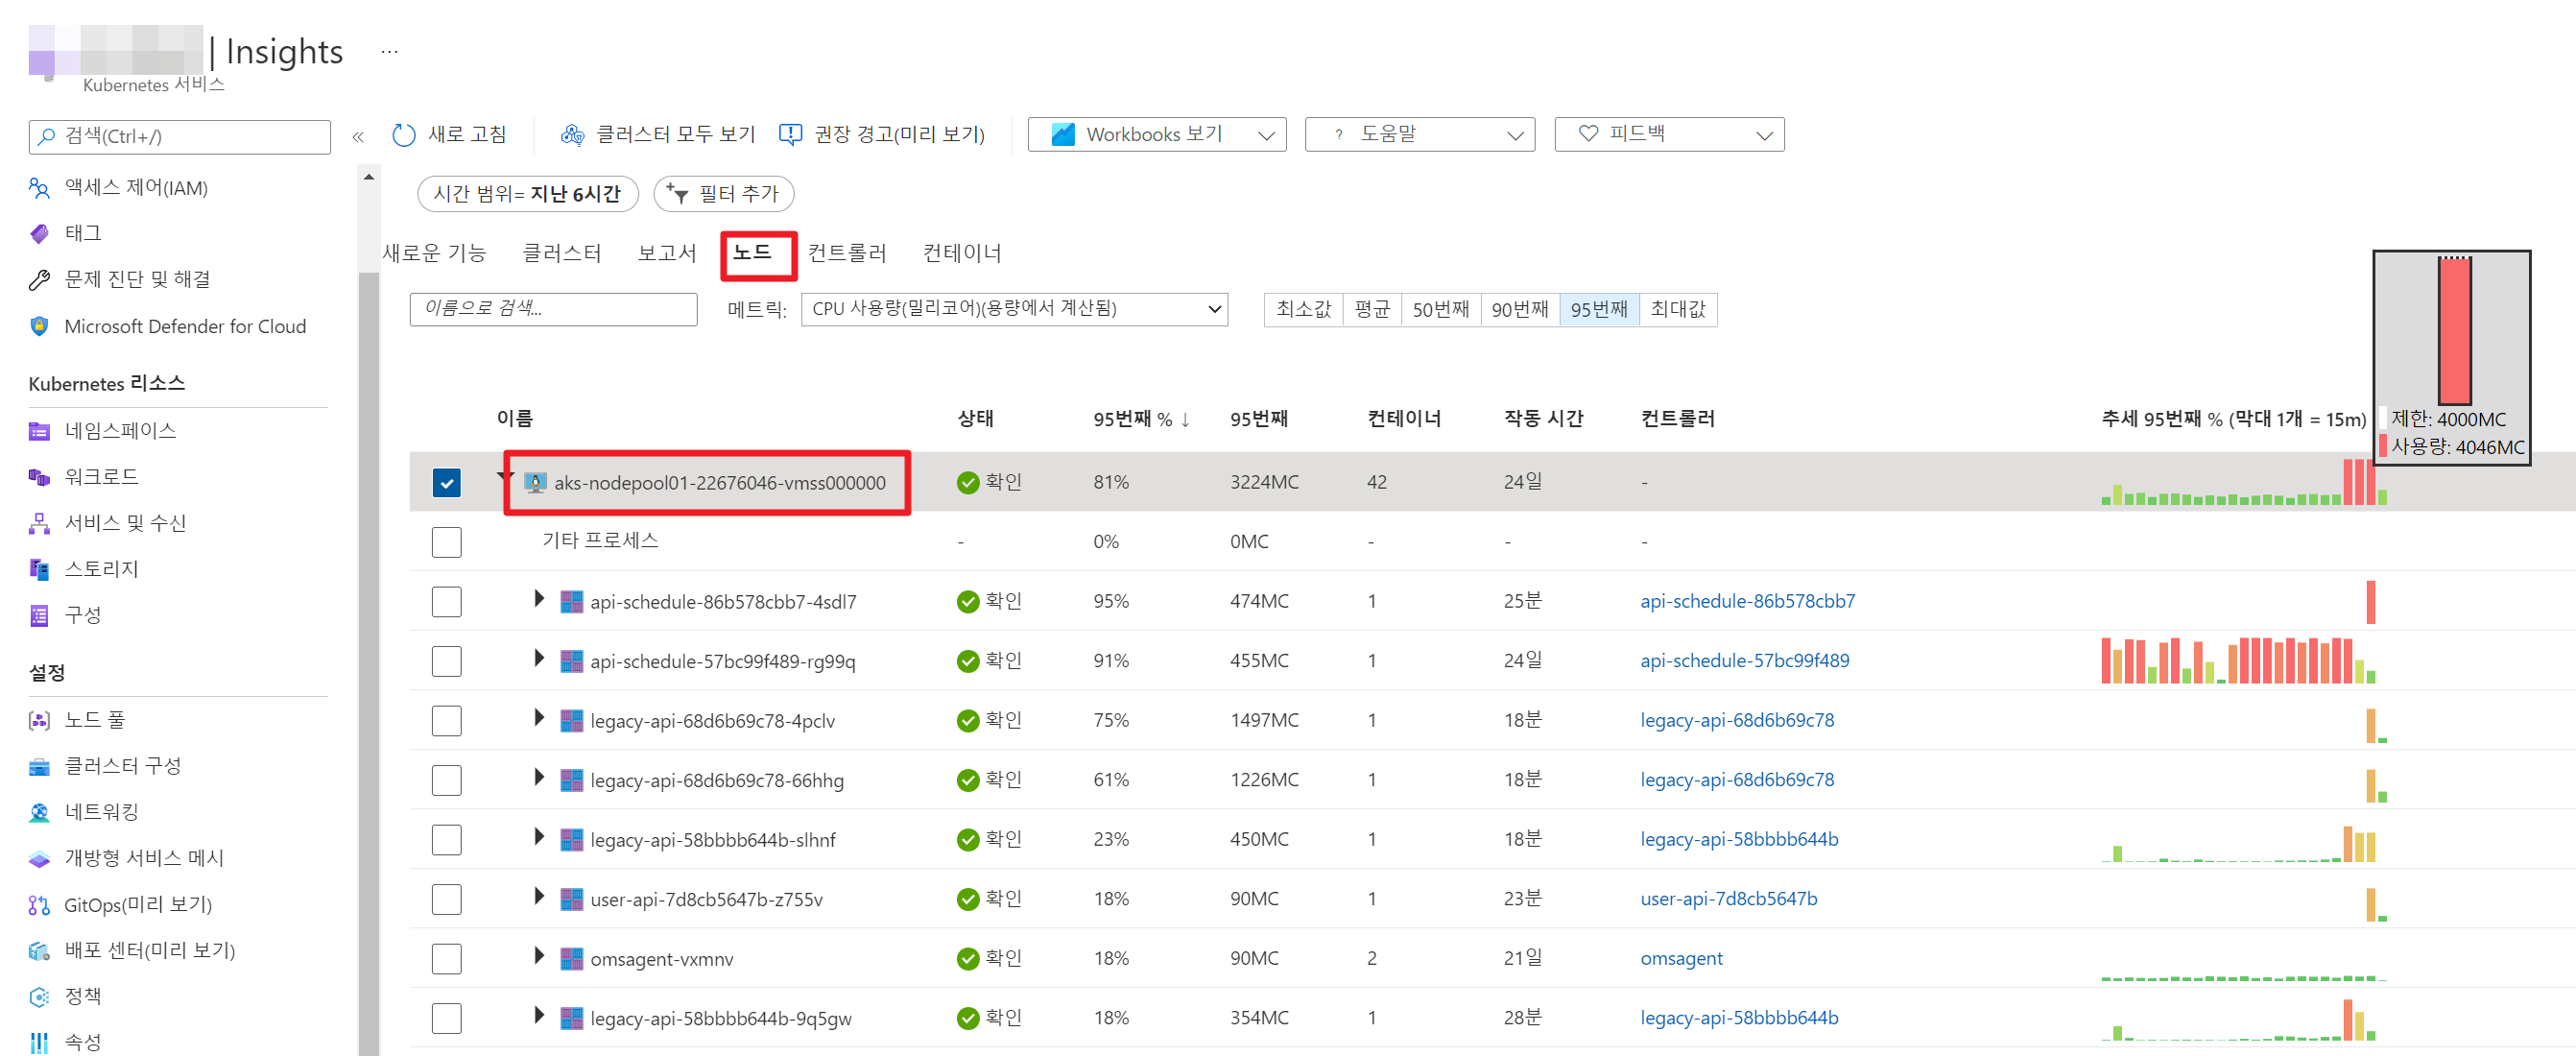Open the 메트릭 CPU usage dropdown
Screen dimensions: 2576x1056
pyautogui.click(x=1014, y=309)
